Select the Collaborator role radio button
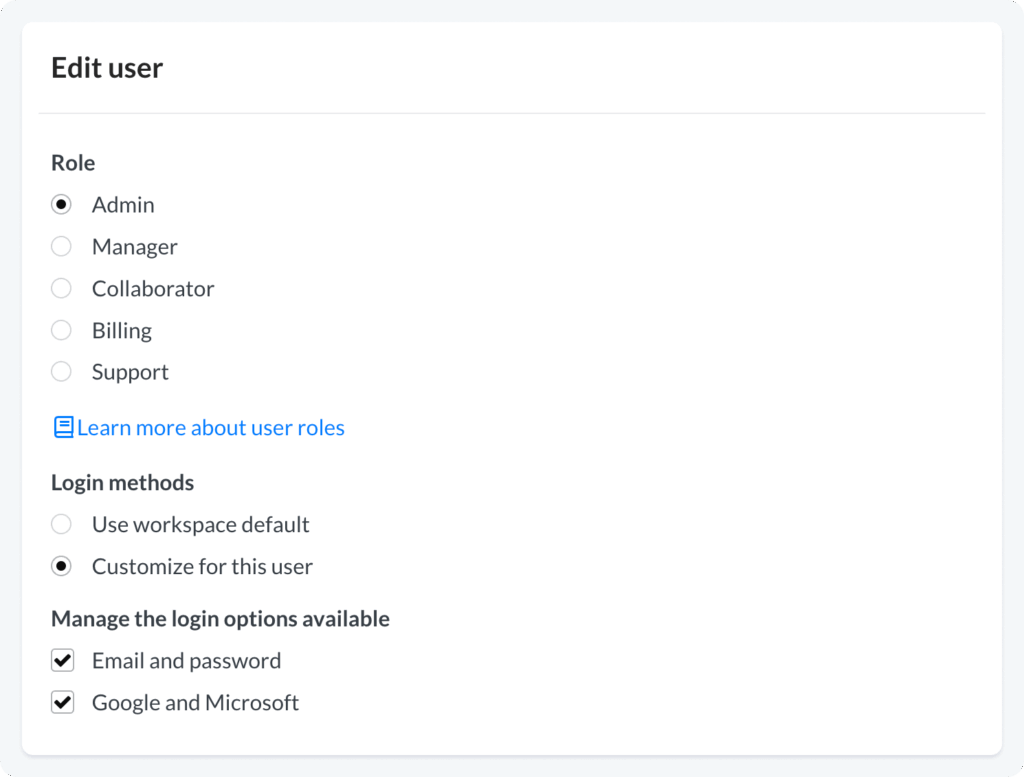 pyautogui.click(x=62, y=289)
